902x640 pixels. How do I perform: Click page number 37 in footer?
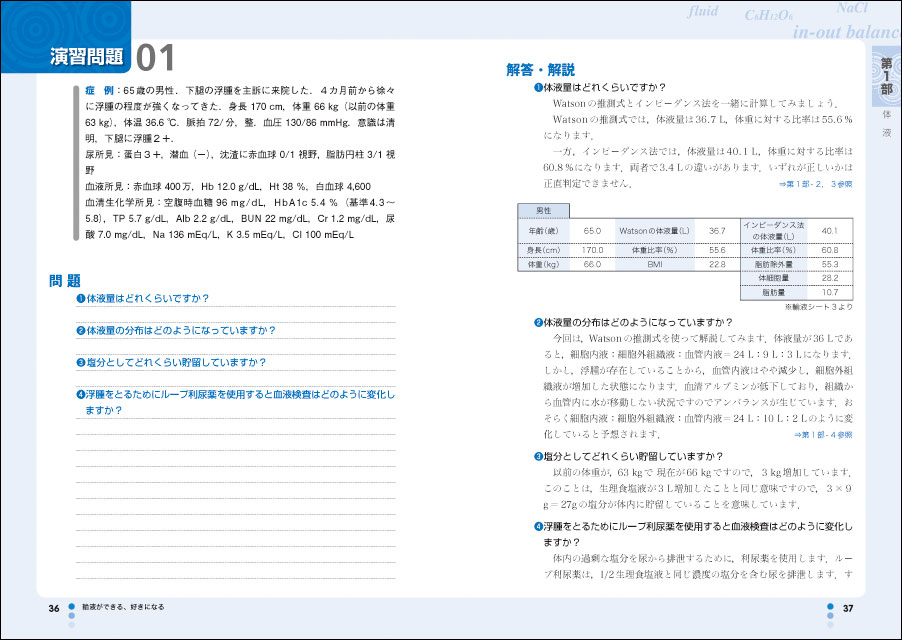847,607
